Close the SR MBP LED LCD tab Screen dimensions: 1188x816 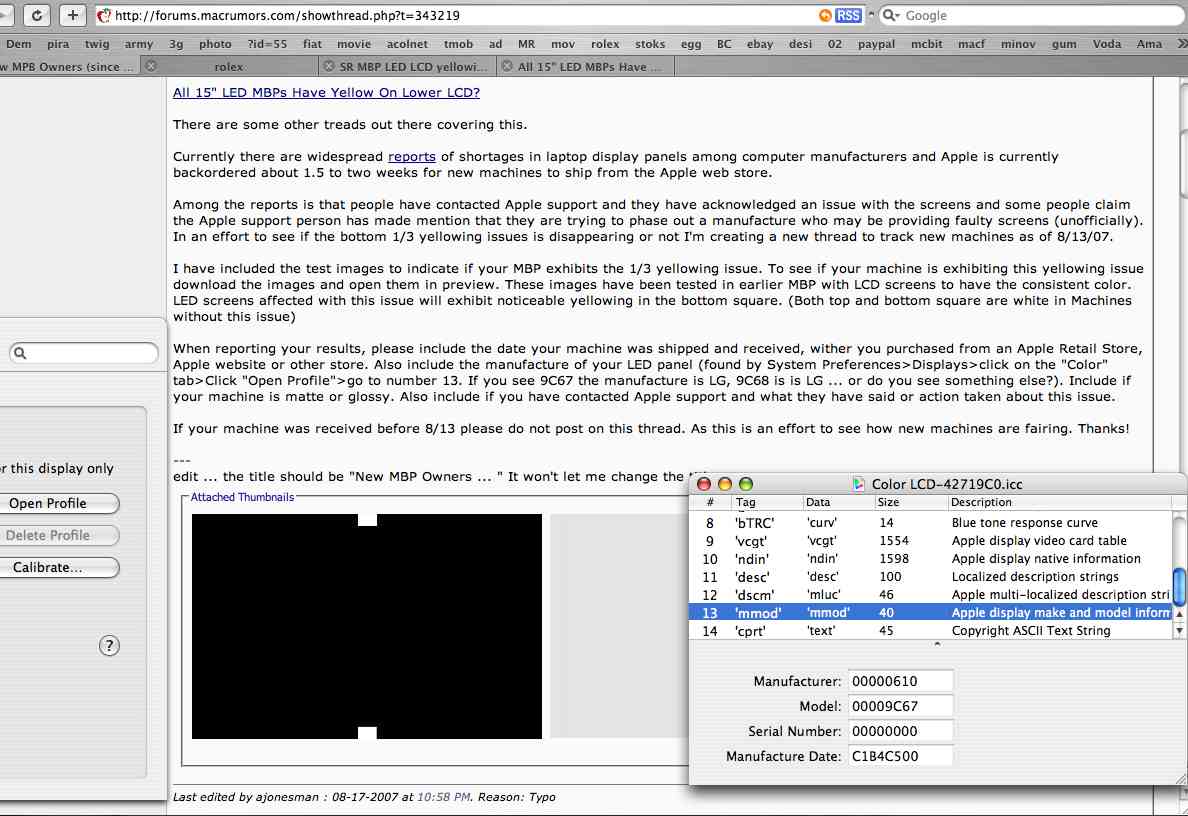(329, 66)
